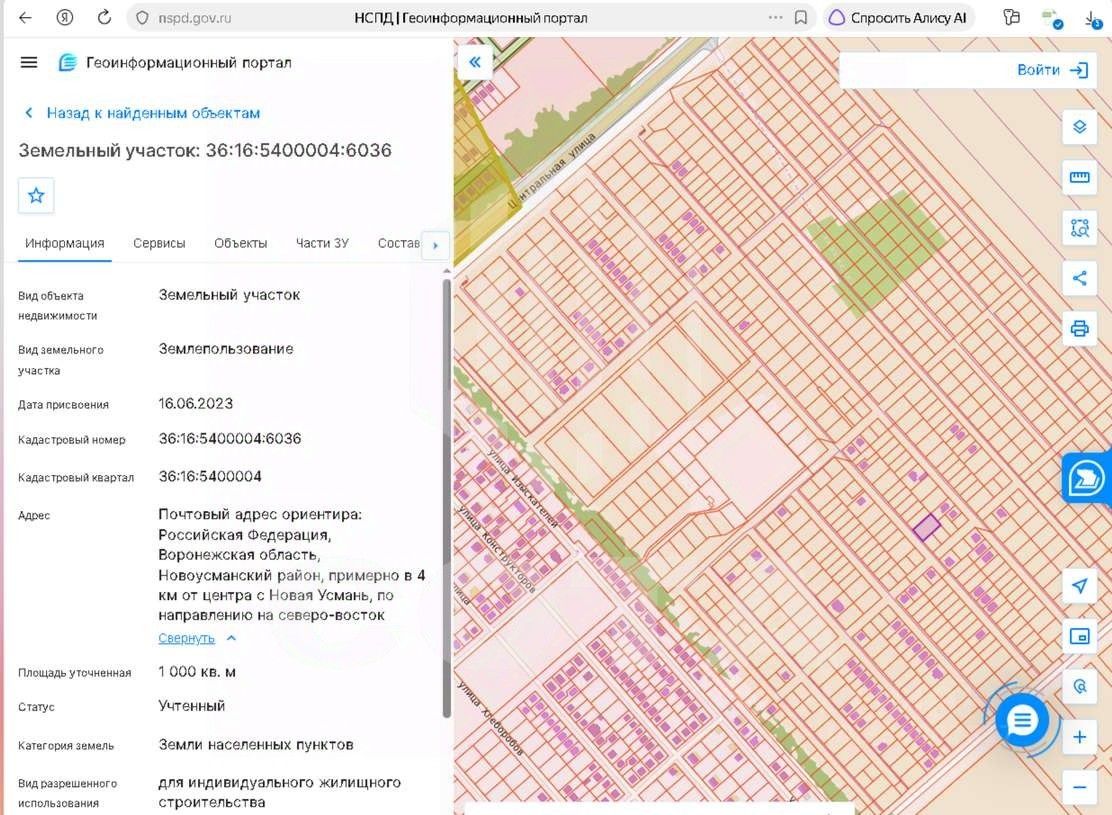Click the nspd.gov.ru address field

[194, 18]
